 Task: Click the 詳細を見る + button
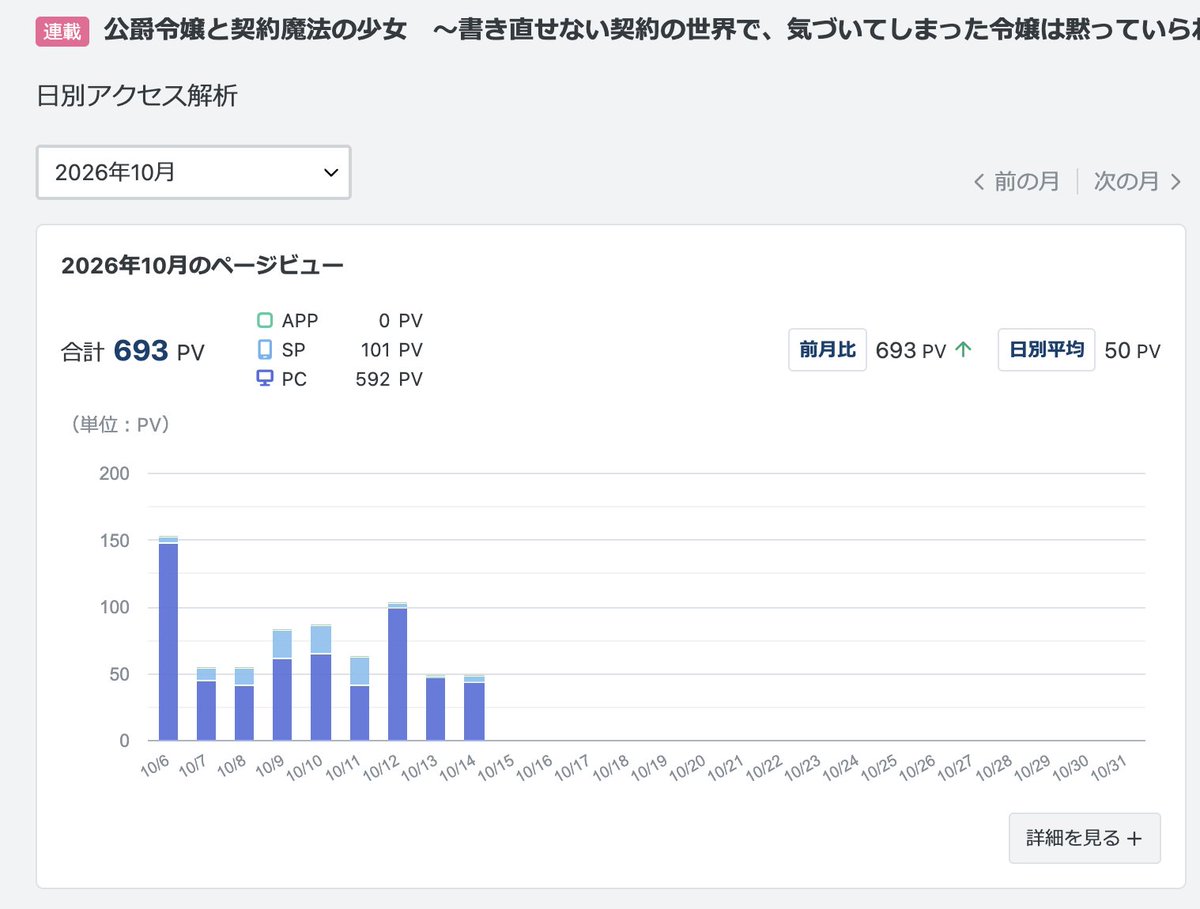[1085, 838]
